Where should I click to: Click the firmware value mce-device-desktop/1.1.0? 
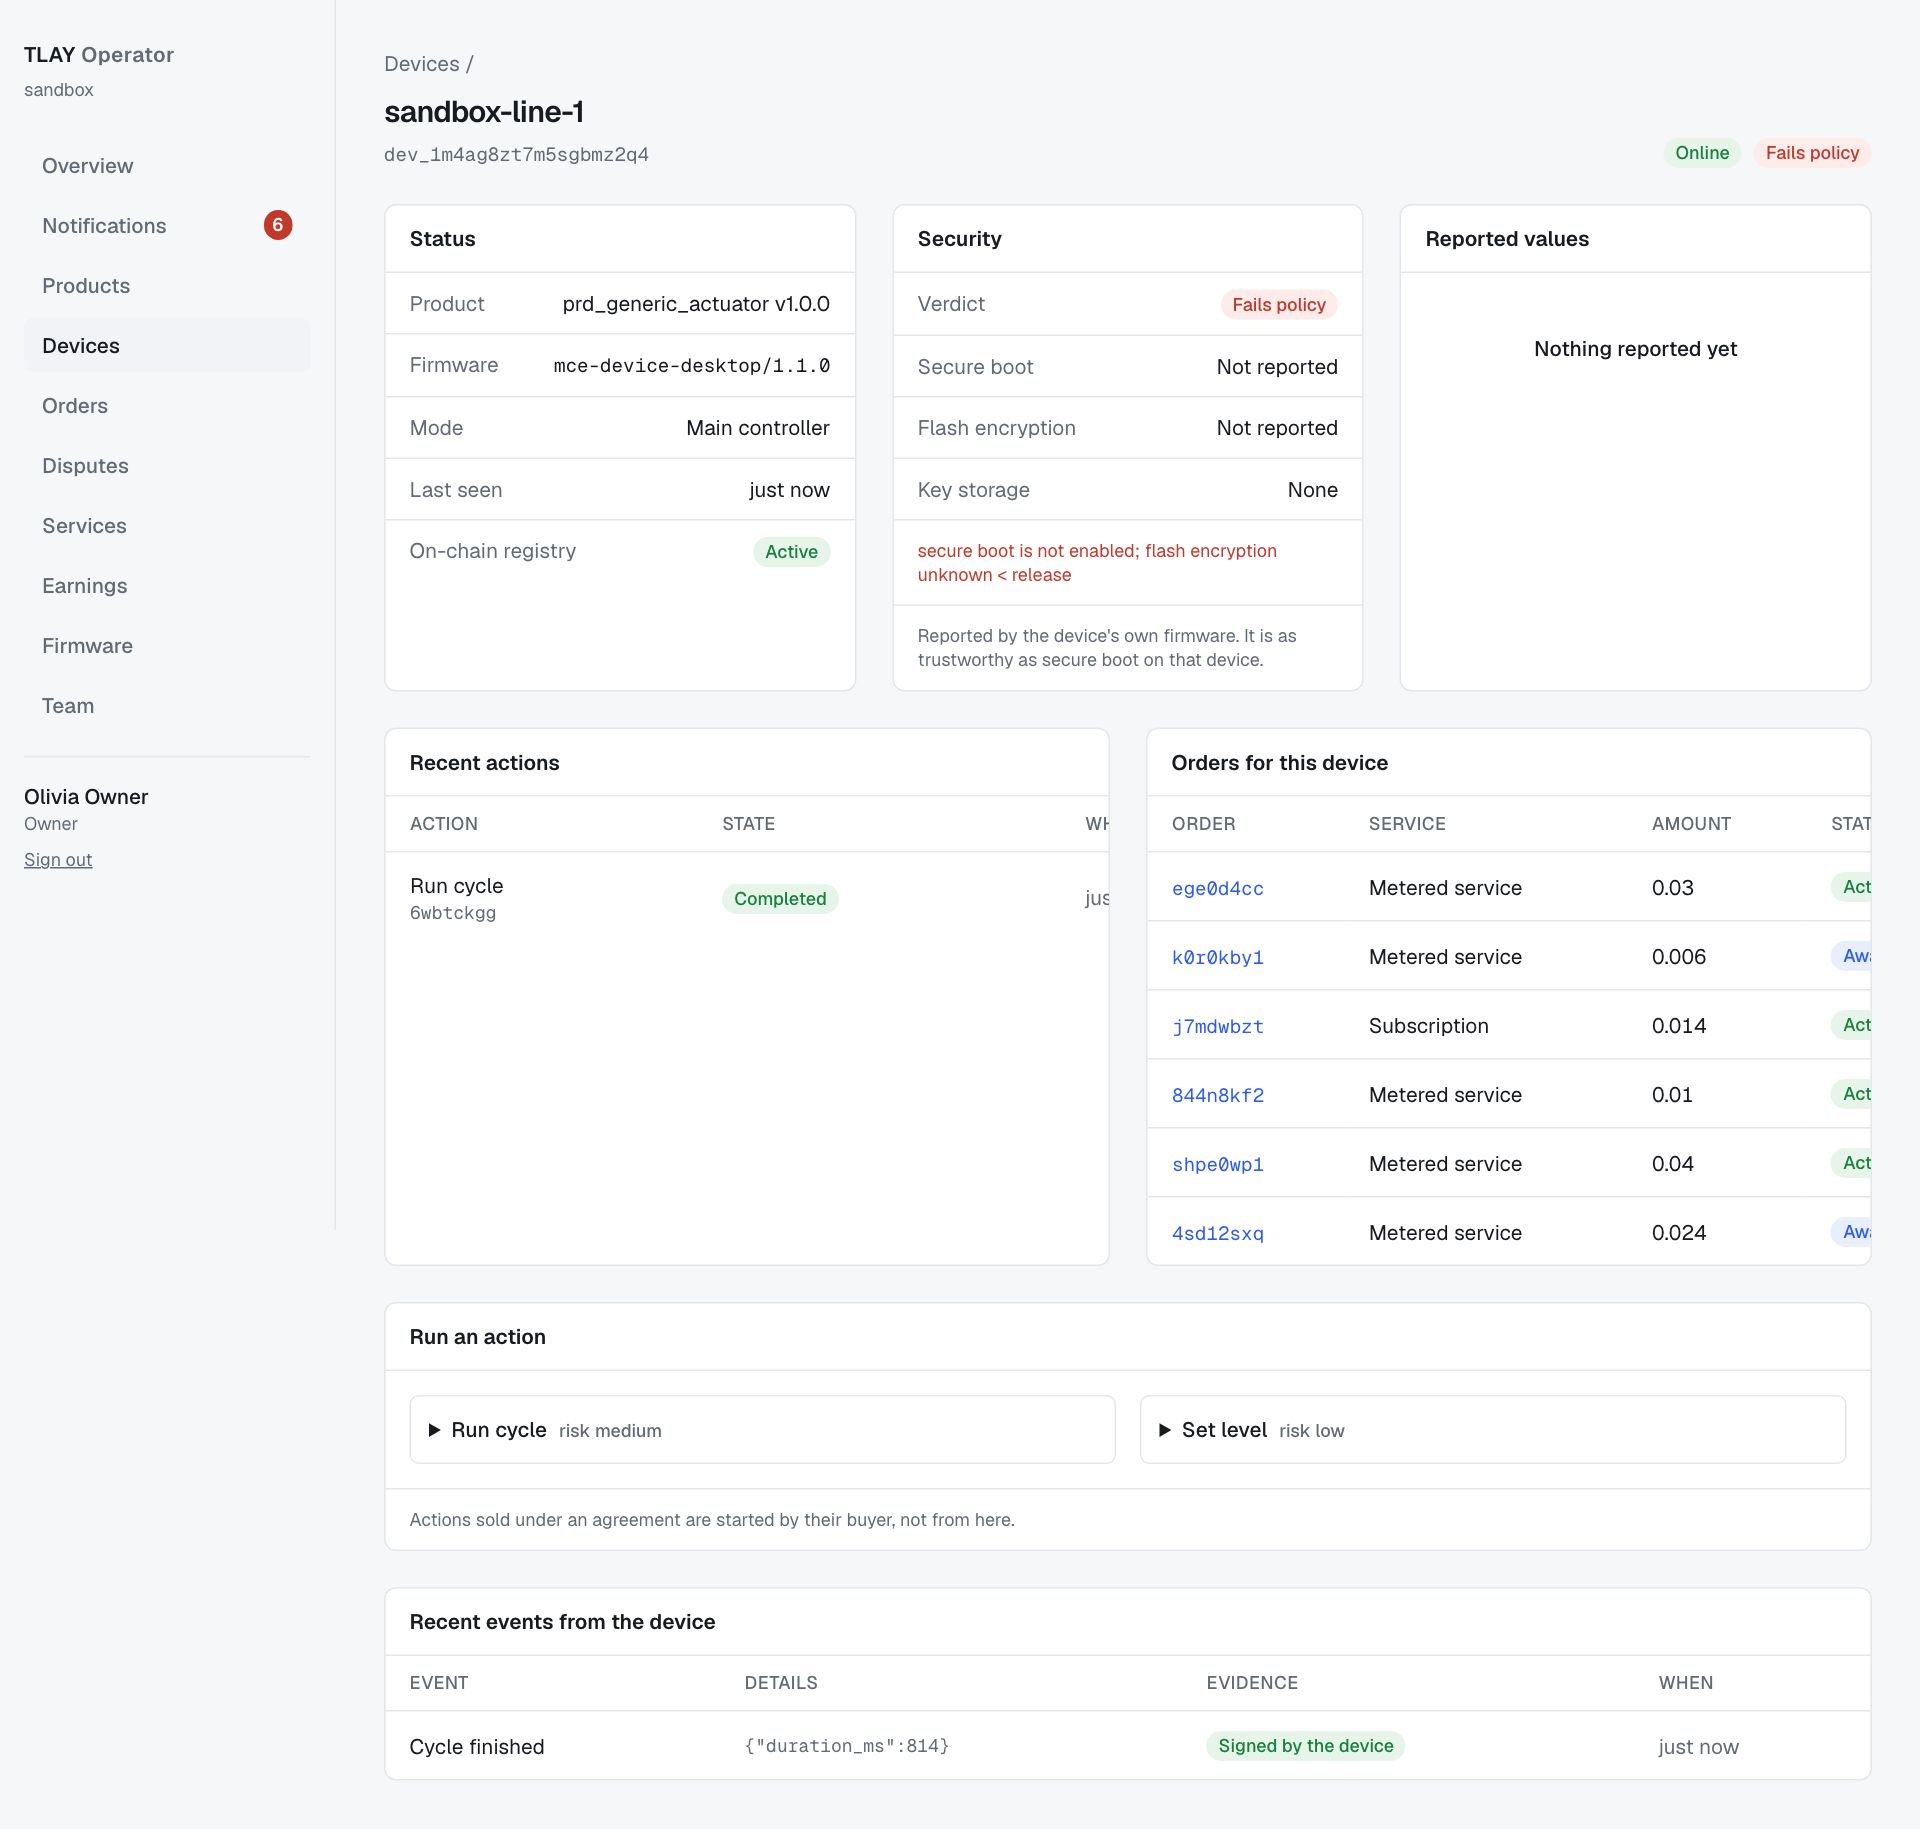[691, 366]
